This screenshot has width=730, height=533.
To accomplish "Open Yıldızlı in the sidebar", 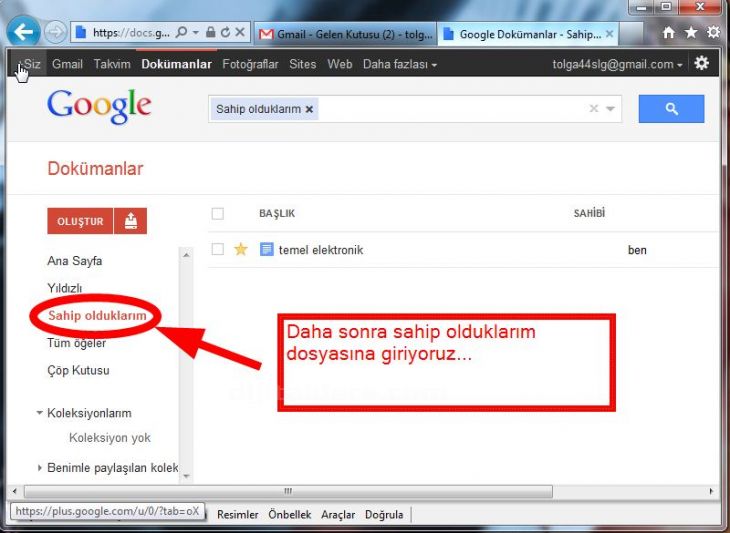I will coord(64,288).
